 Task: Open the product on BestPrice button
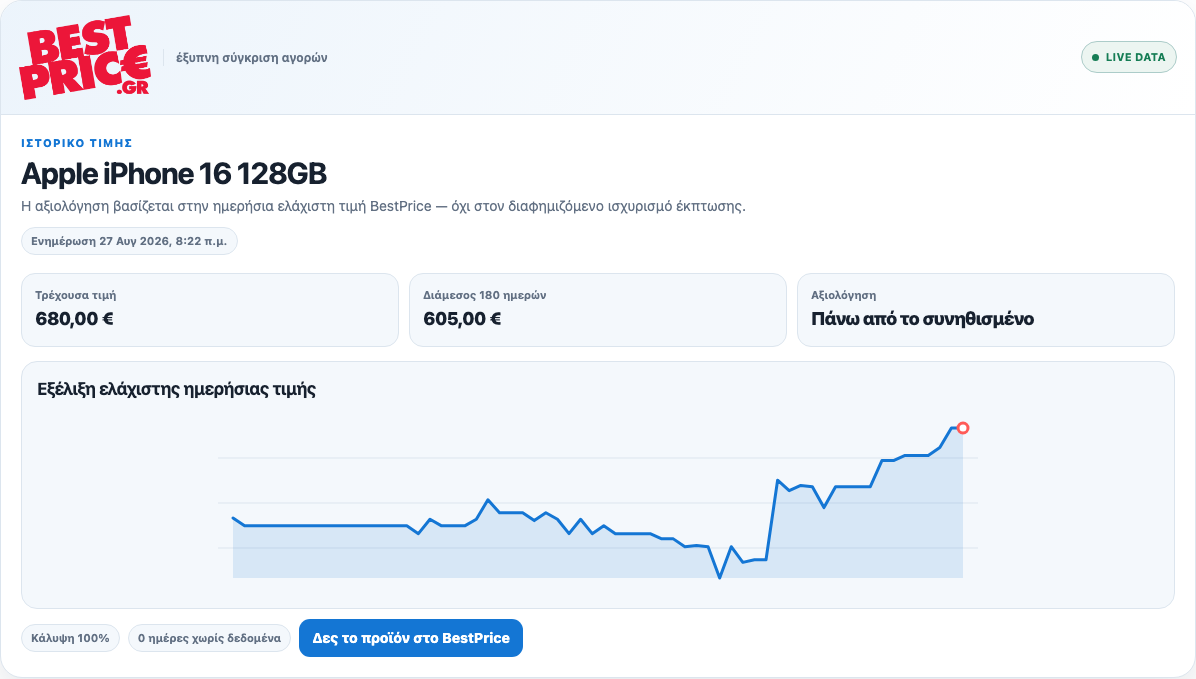pos(410,638)
